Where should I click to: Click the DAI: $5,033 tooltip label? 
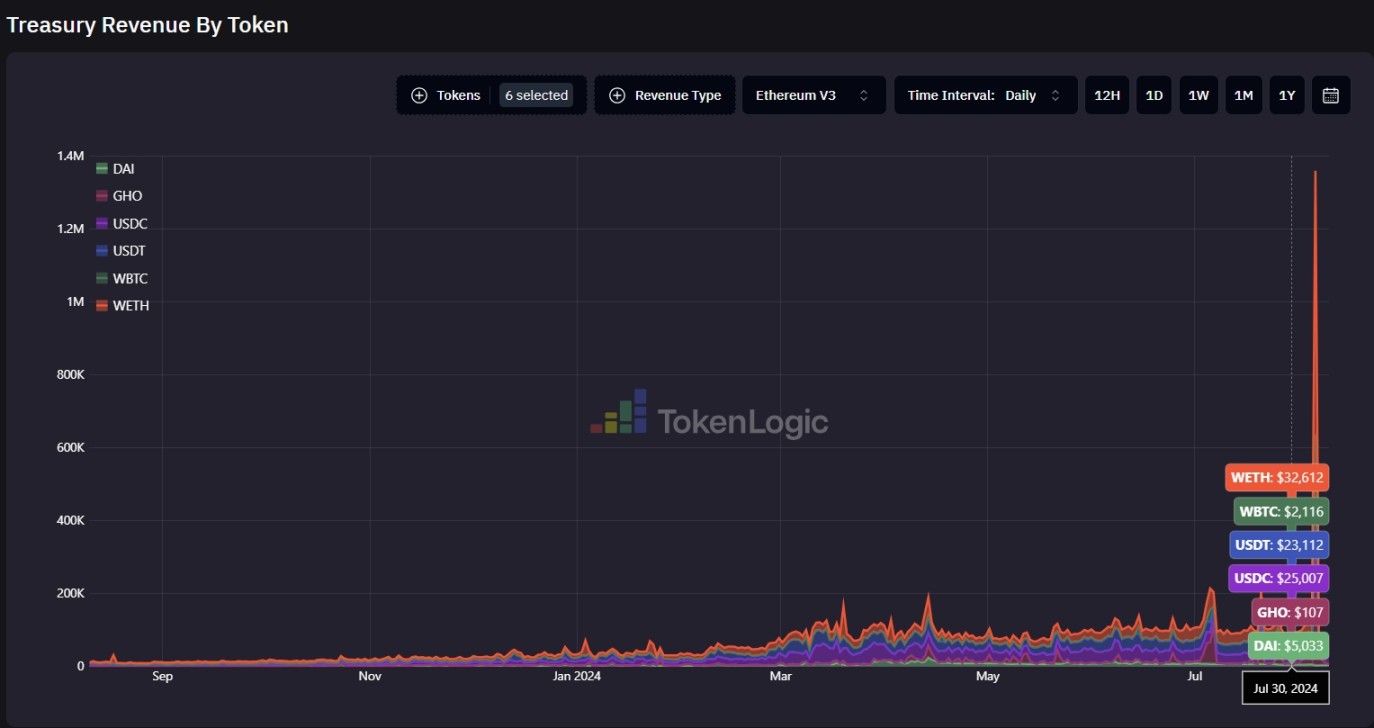coord(1286,646)
